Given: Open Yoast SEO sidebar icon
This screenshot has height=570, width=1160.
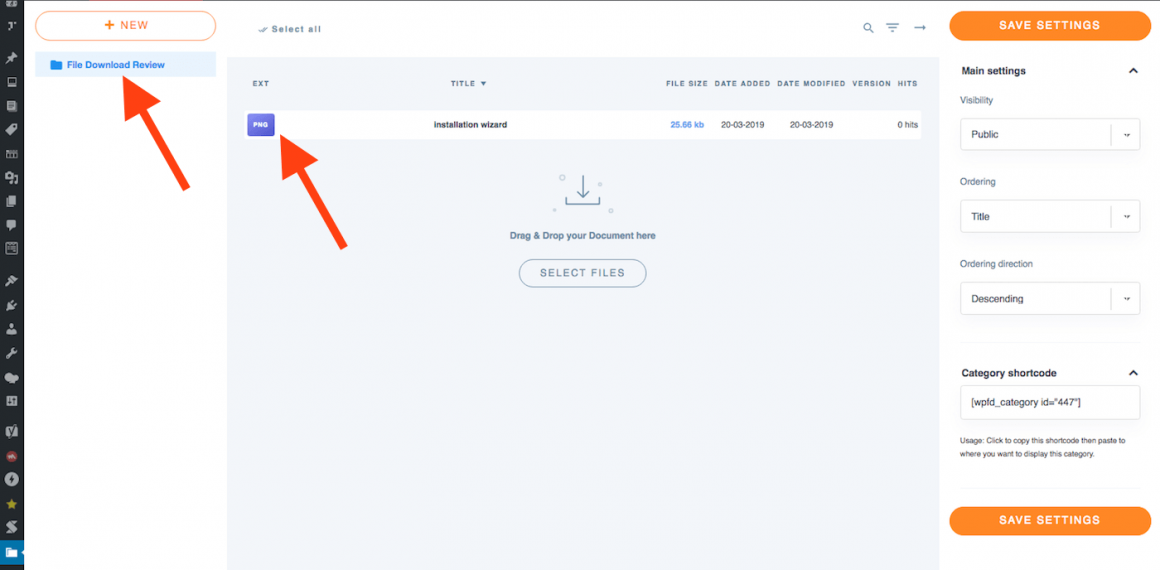Looking at the screenshot, I should pos(11,430).
